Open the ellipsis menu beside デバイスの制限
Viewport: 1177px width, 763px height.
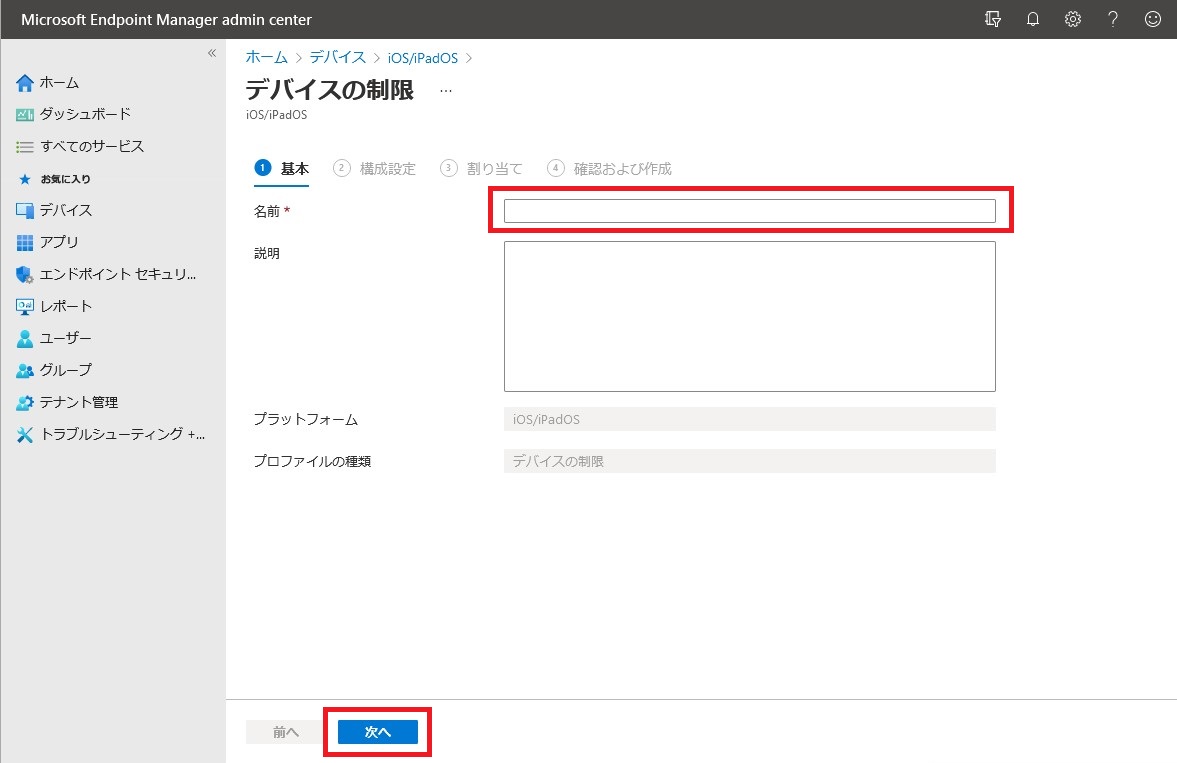pos(446,91)
